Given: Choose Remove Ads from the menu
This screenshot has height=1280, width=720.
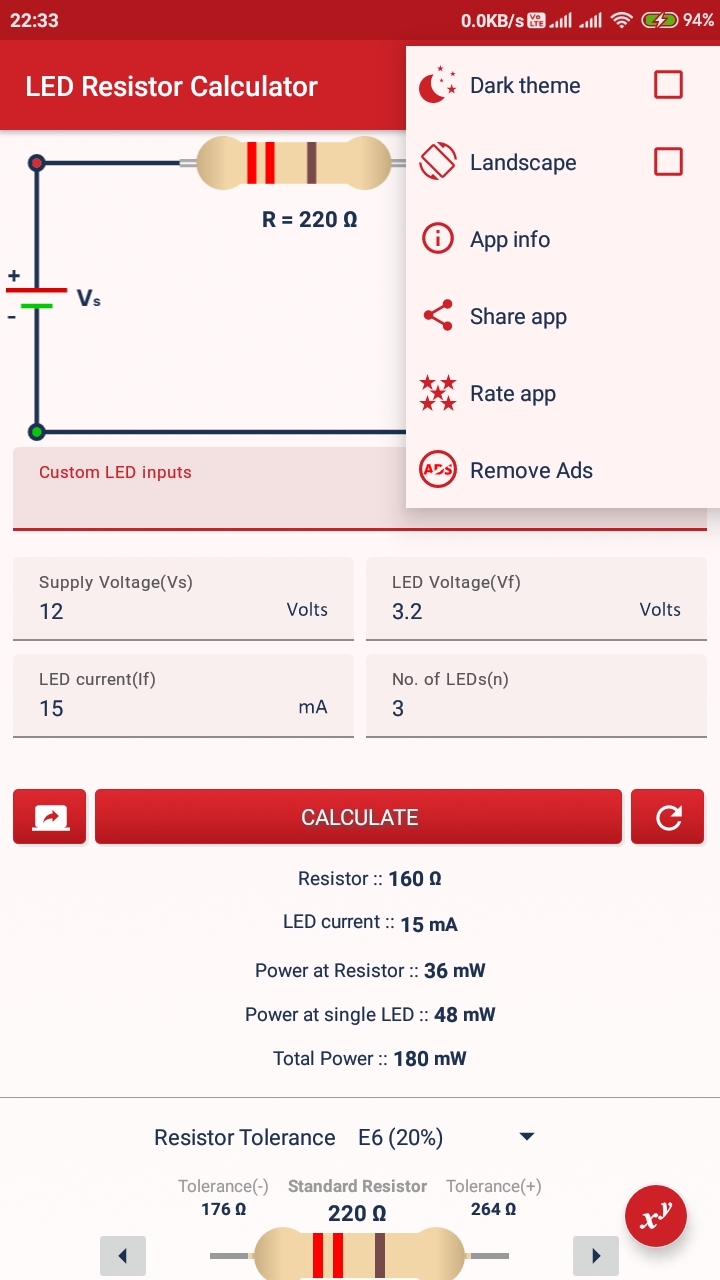Looking at the screenshot, I should pyautogui.click(x=531, y=470).
